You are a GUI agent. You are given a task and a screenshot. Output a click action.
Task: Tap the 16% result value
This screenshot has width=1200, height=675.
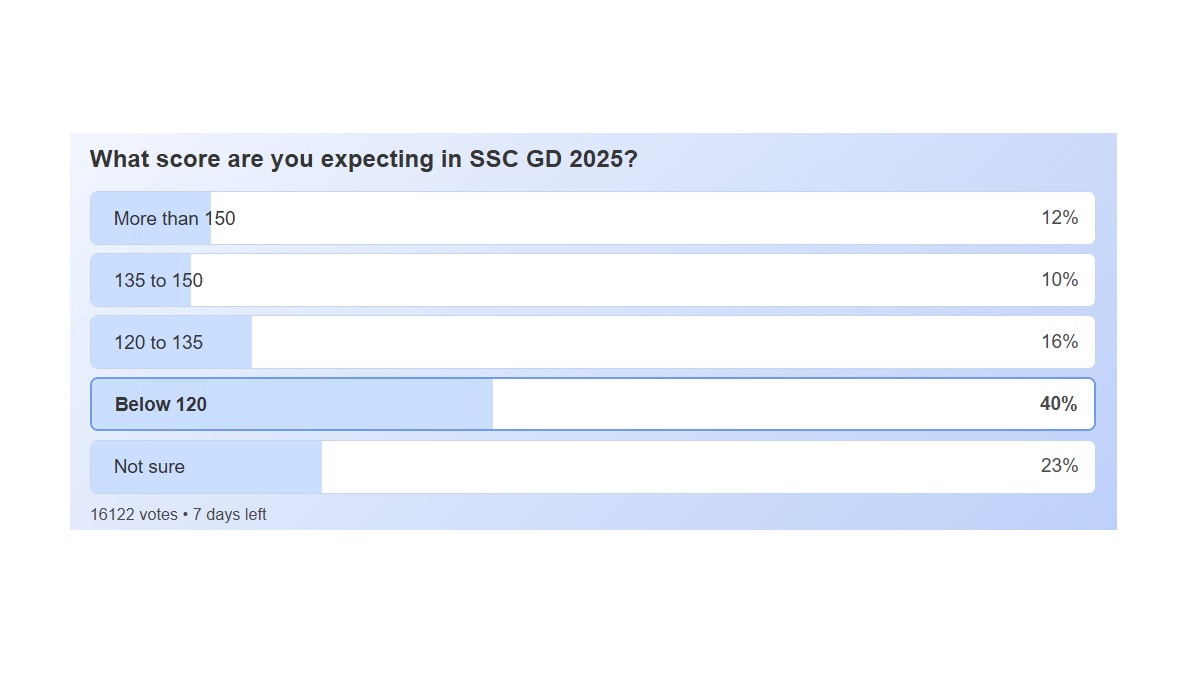tap(1059, 342)
